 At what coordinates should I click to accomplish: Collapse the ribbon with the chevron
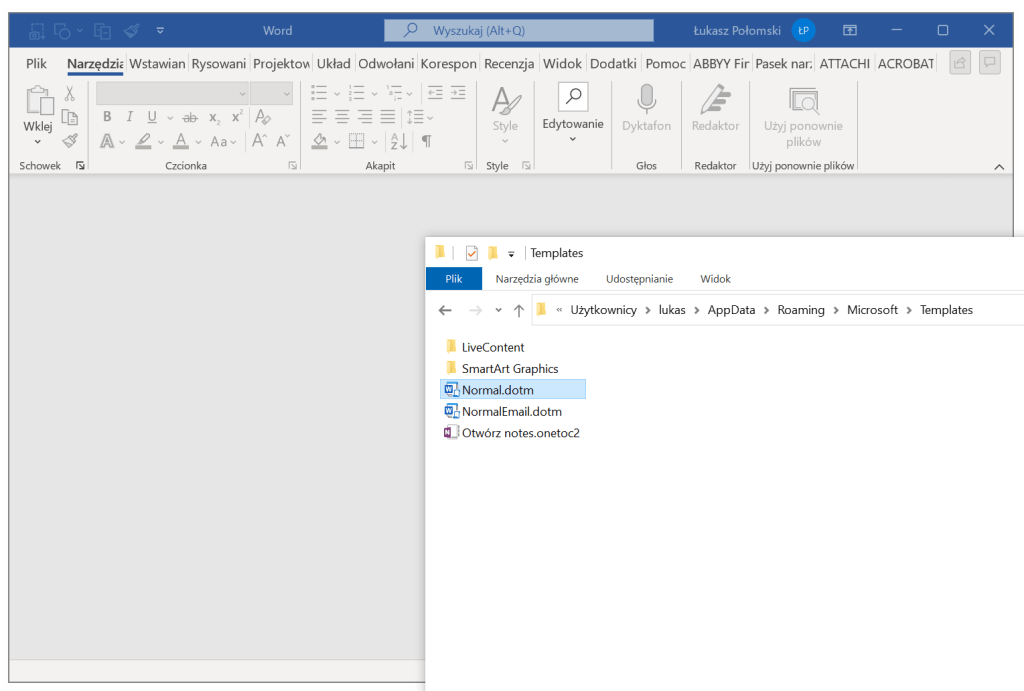tap(998, 166)
